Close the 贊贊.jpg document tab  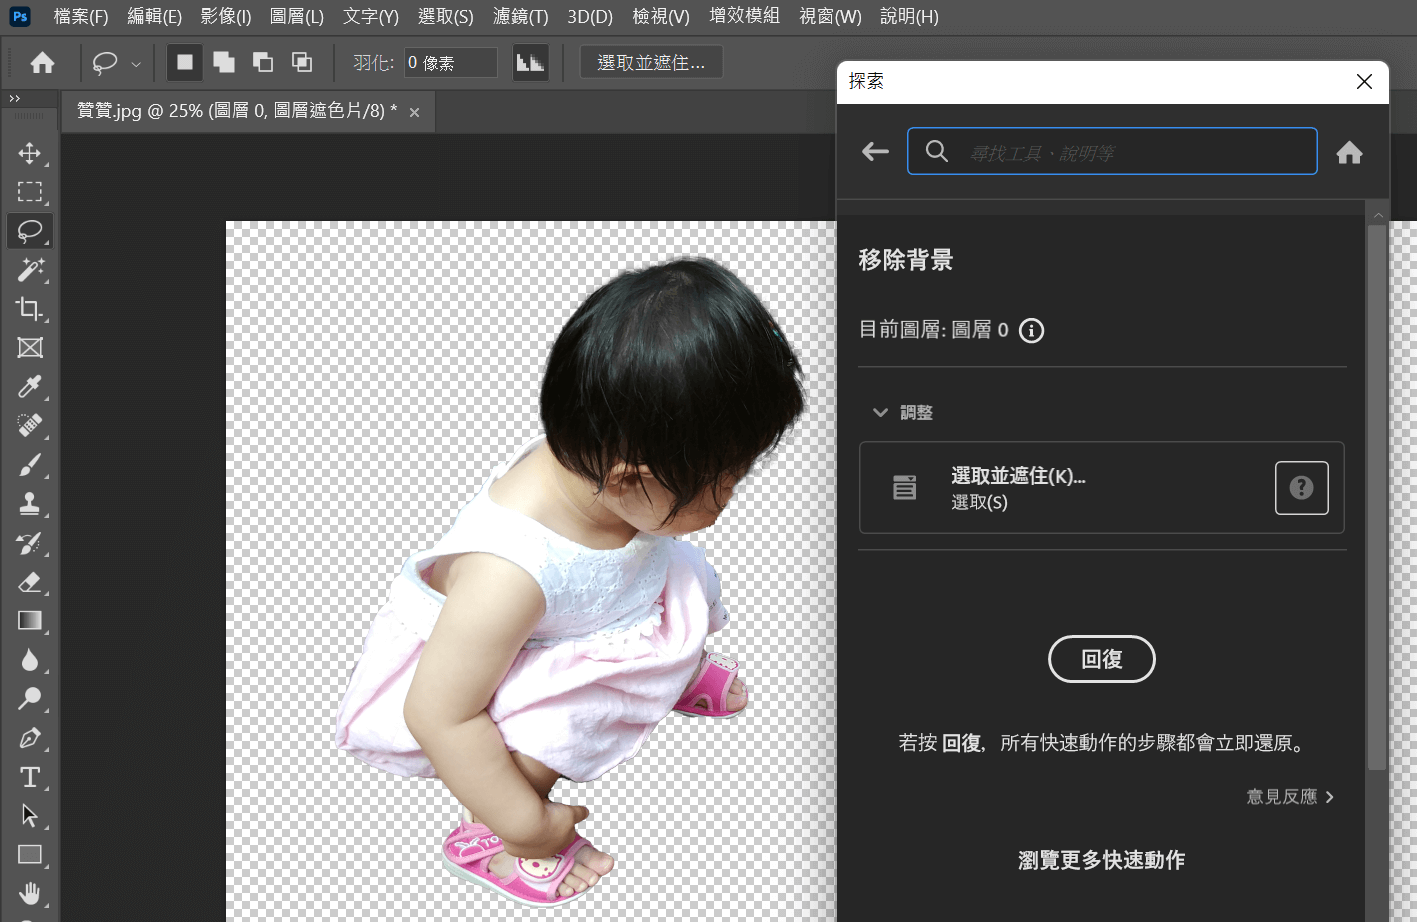(414, 113)
